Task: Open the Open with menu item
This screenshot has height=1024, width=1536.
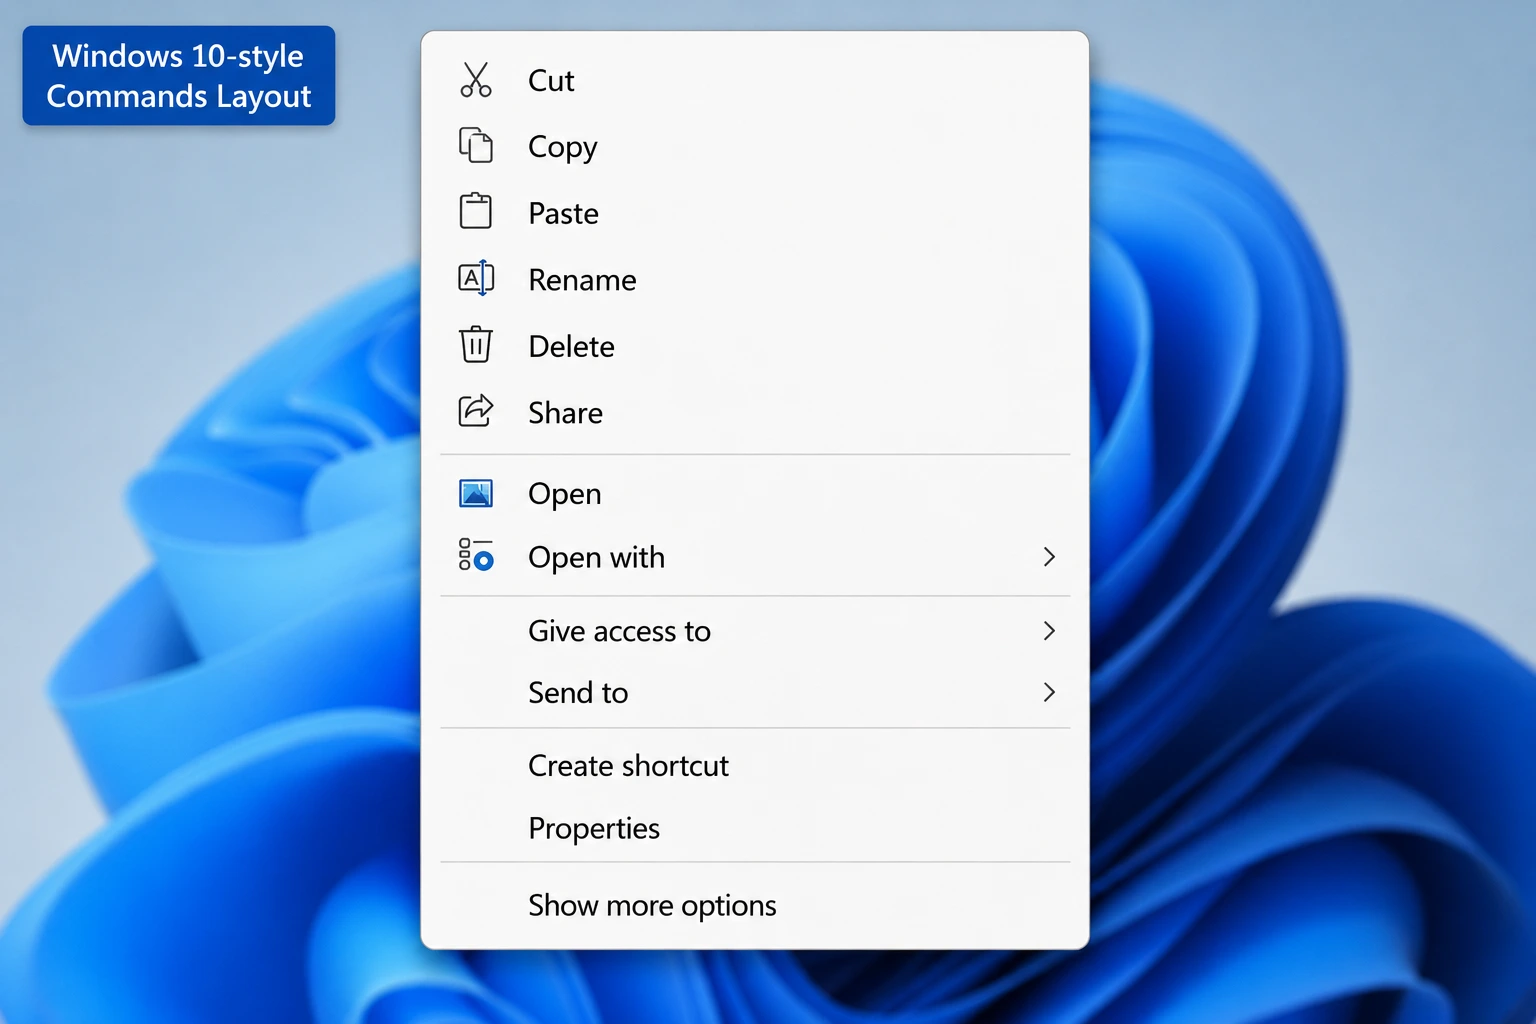Action: pos(755,557)
